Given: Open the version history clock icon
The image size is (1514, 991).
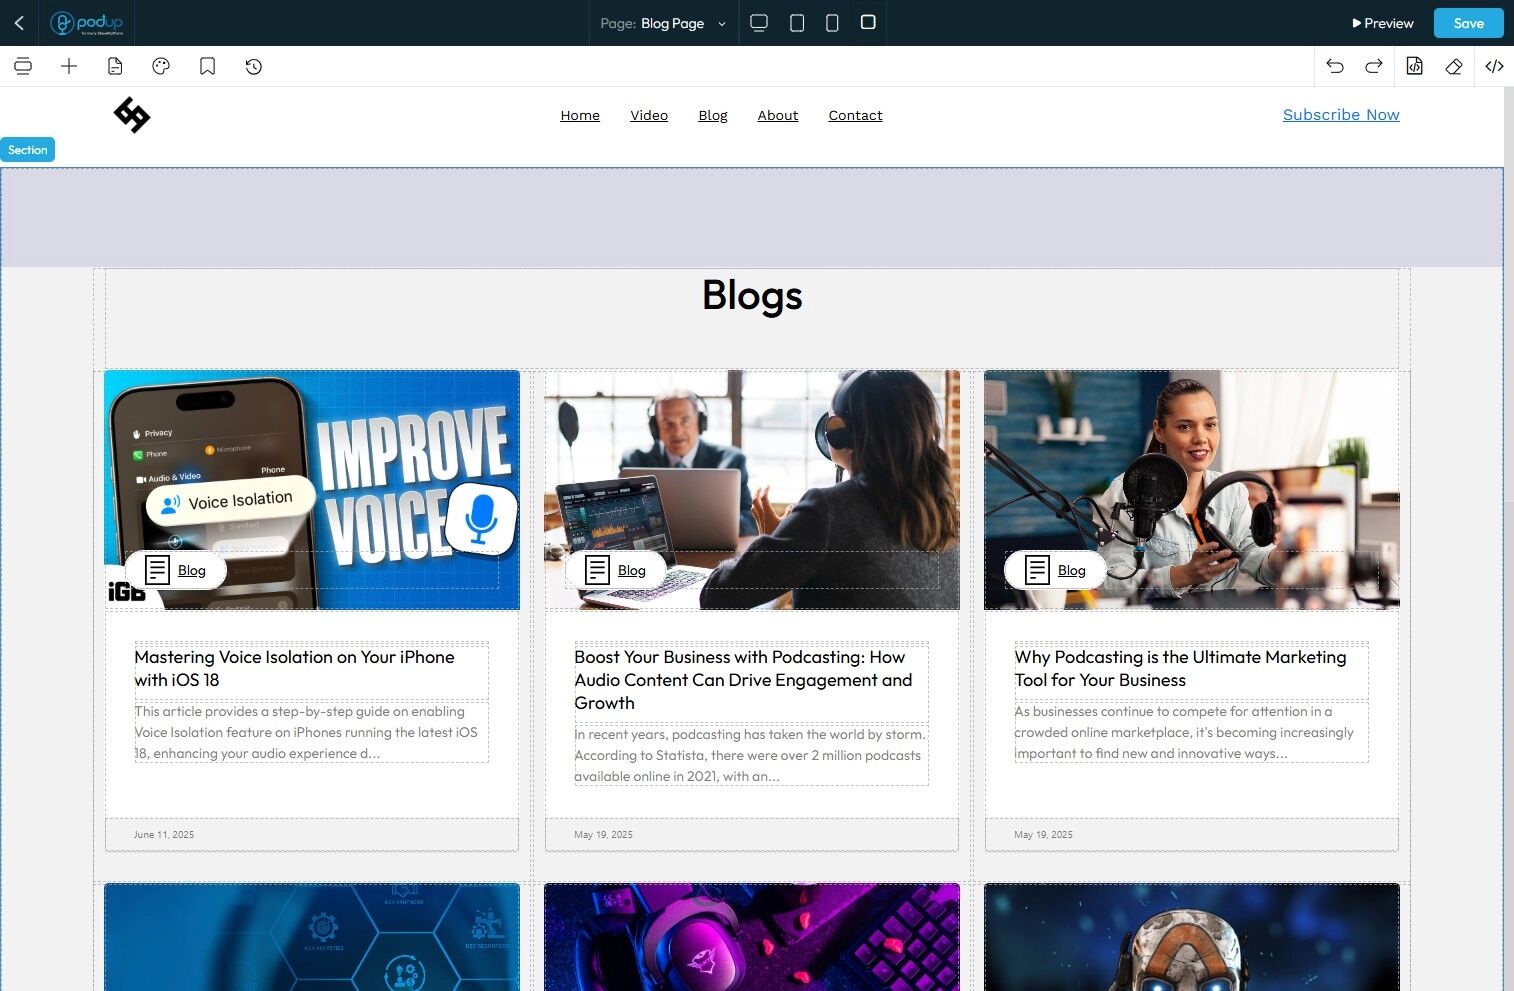Looking at the screenshot, I should point(254,66).
